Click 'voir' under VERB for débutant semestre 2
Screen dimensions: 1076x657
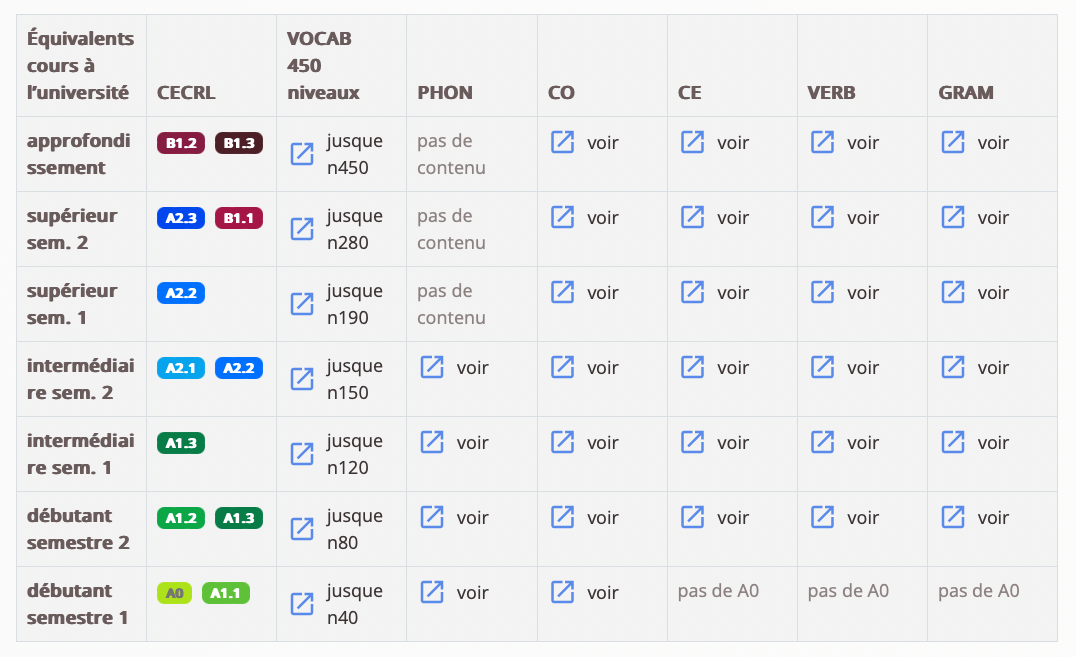[862, 518]
